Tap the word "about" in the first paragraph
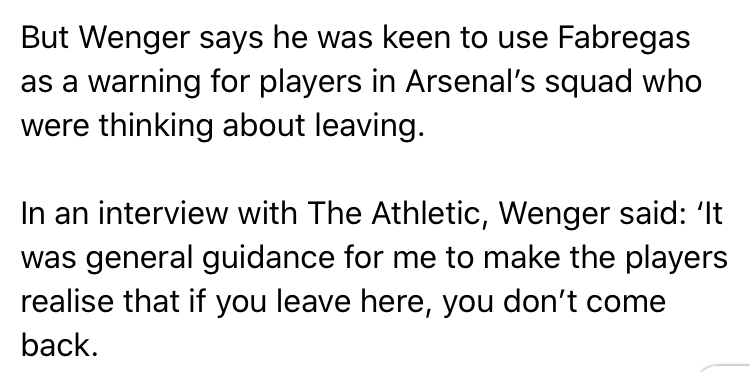 coord(263,125)
